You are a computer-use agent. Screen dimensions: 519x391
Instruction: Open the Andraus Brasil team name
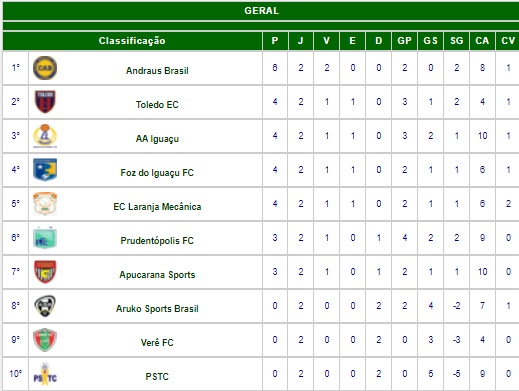[157, 71]
